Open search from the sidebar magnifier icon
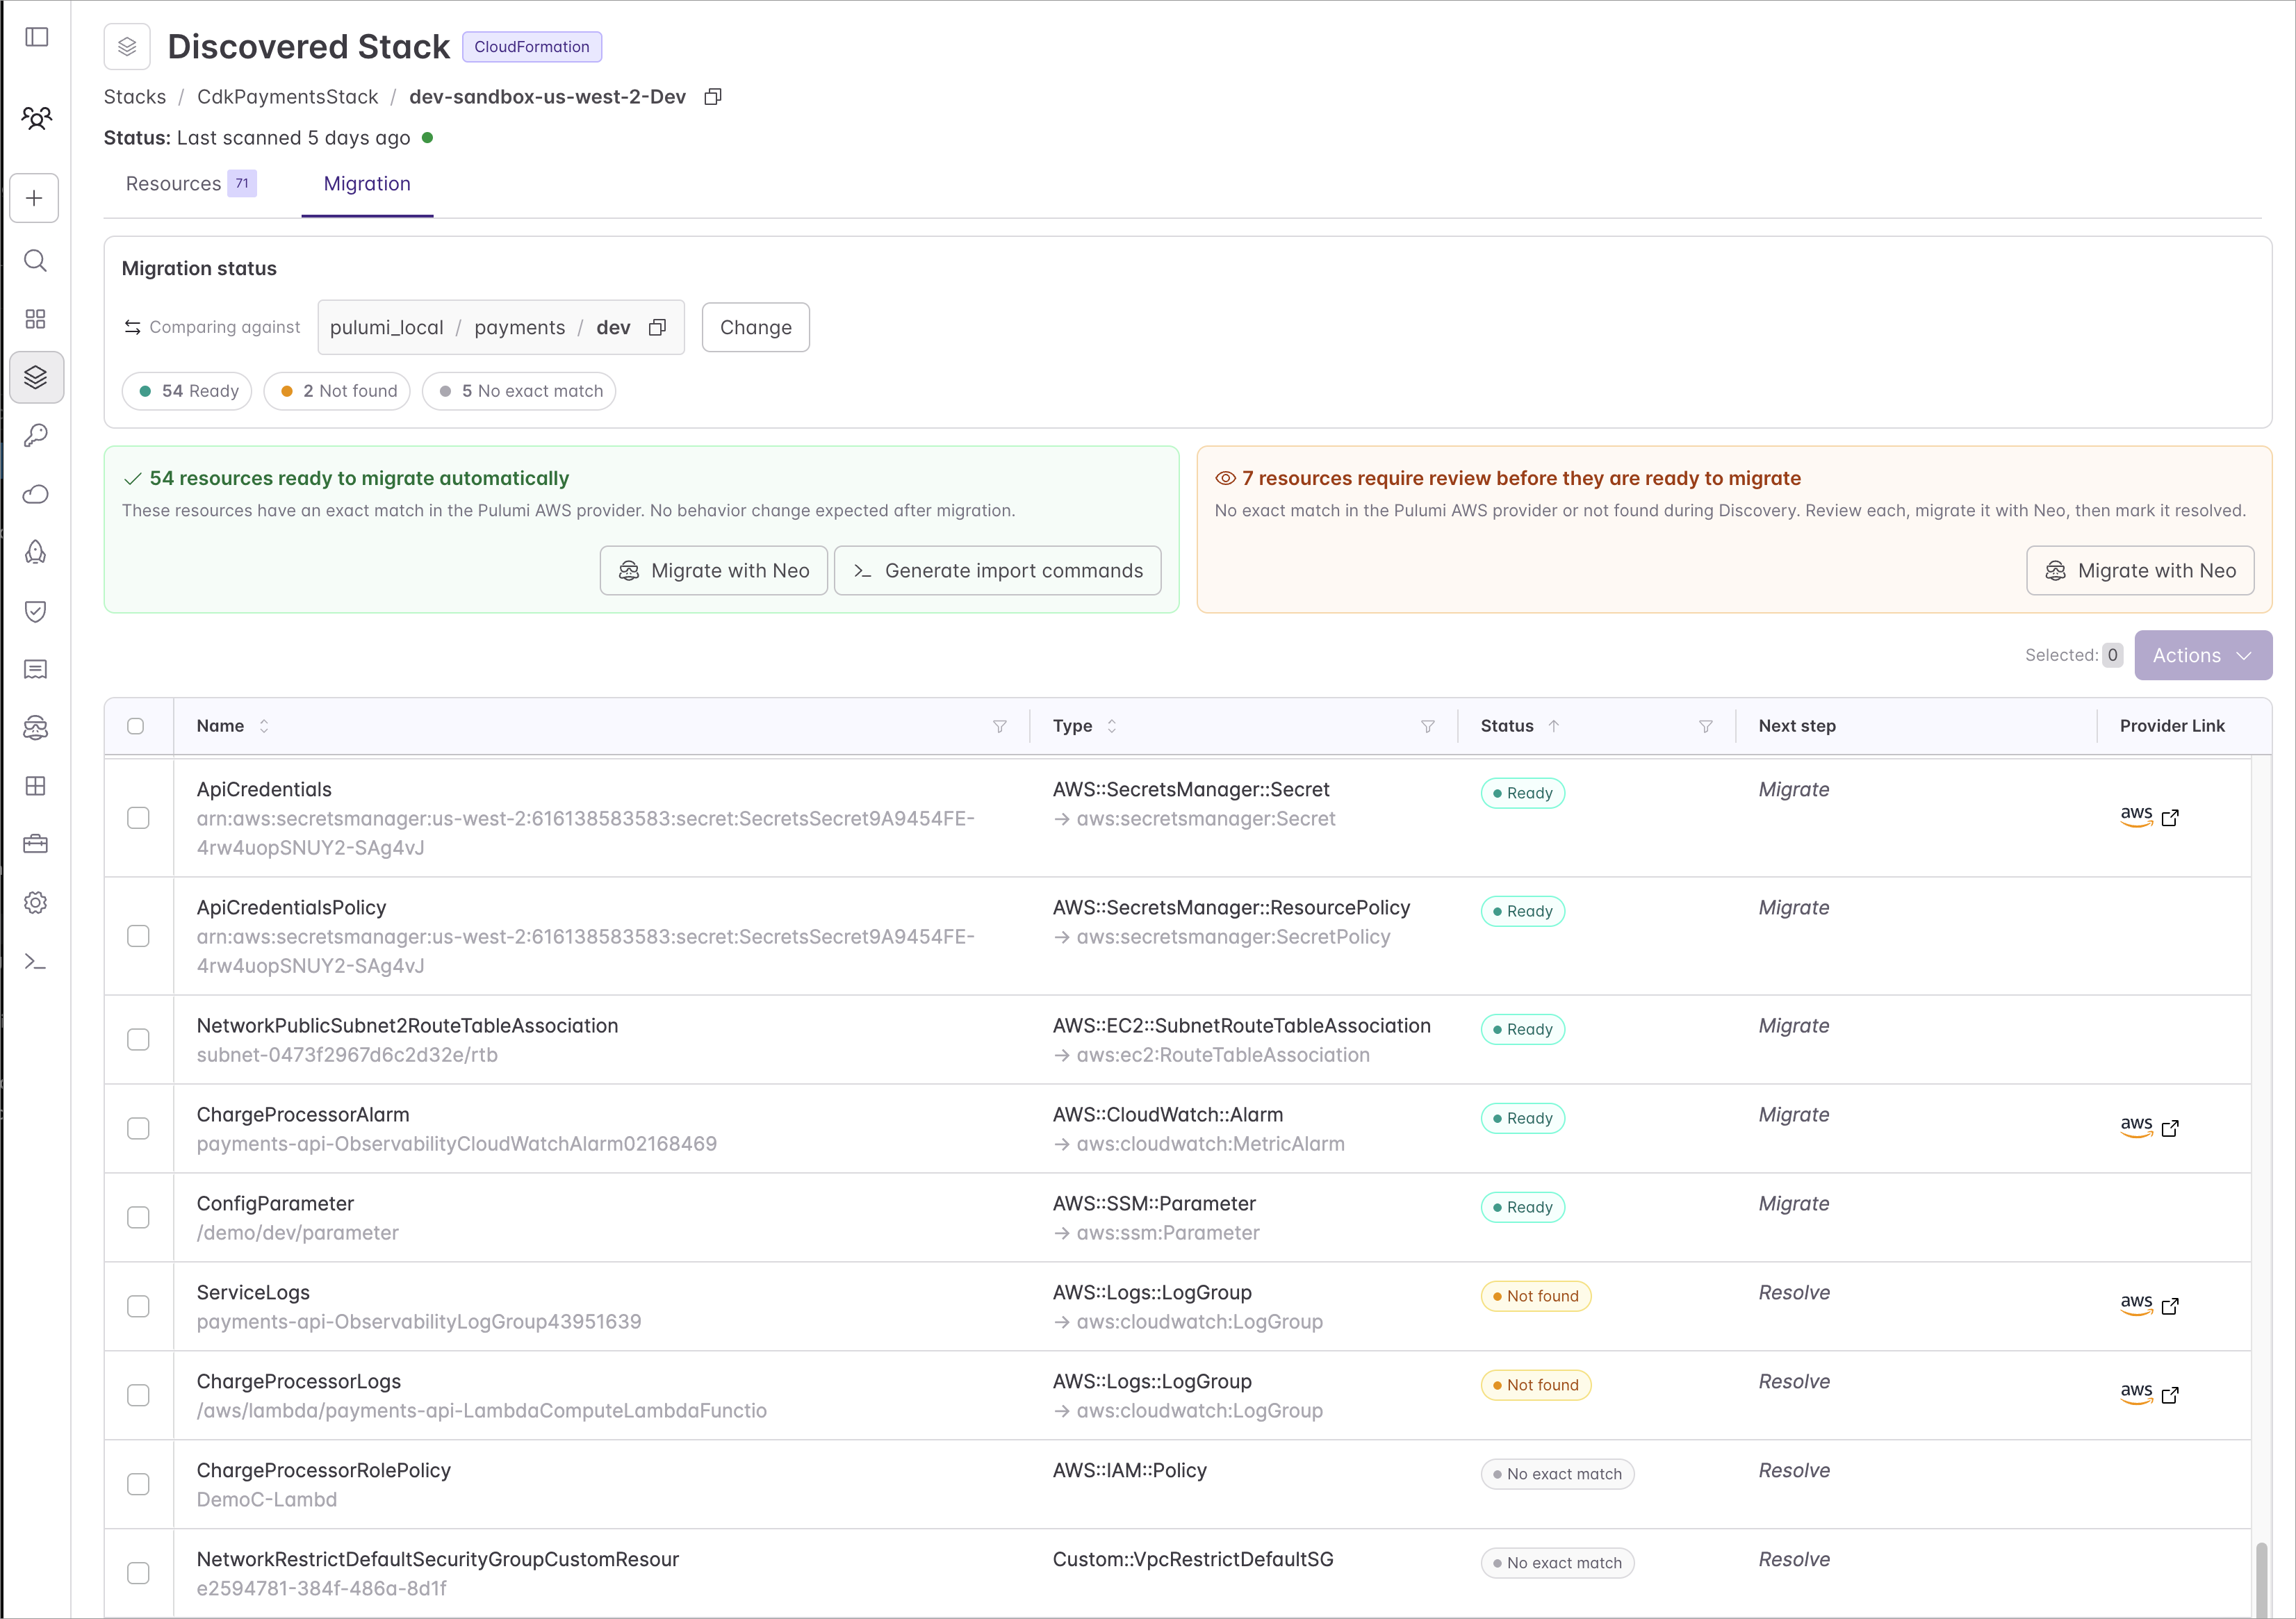Image resolution: width=2296 pixels, height=1619 pixels. point(35,261)
